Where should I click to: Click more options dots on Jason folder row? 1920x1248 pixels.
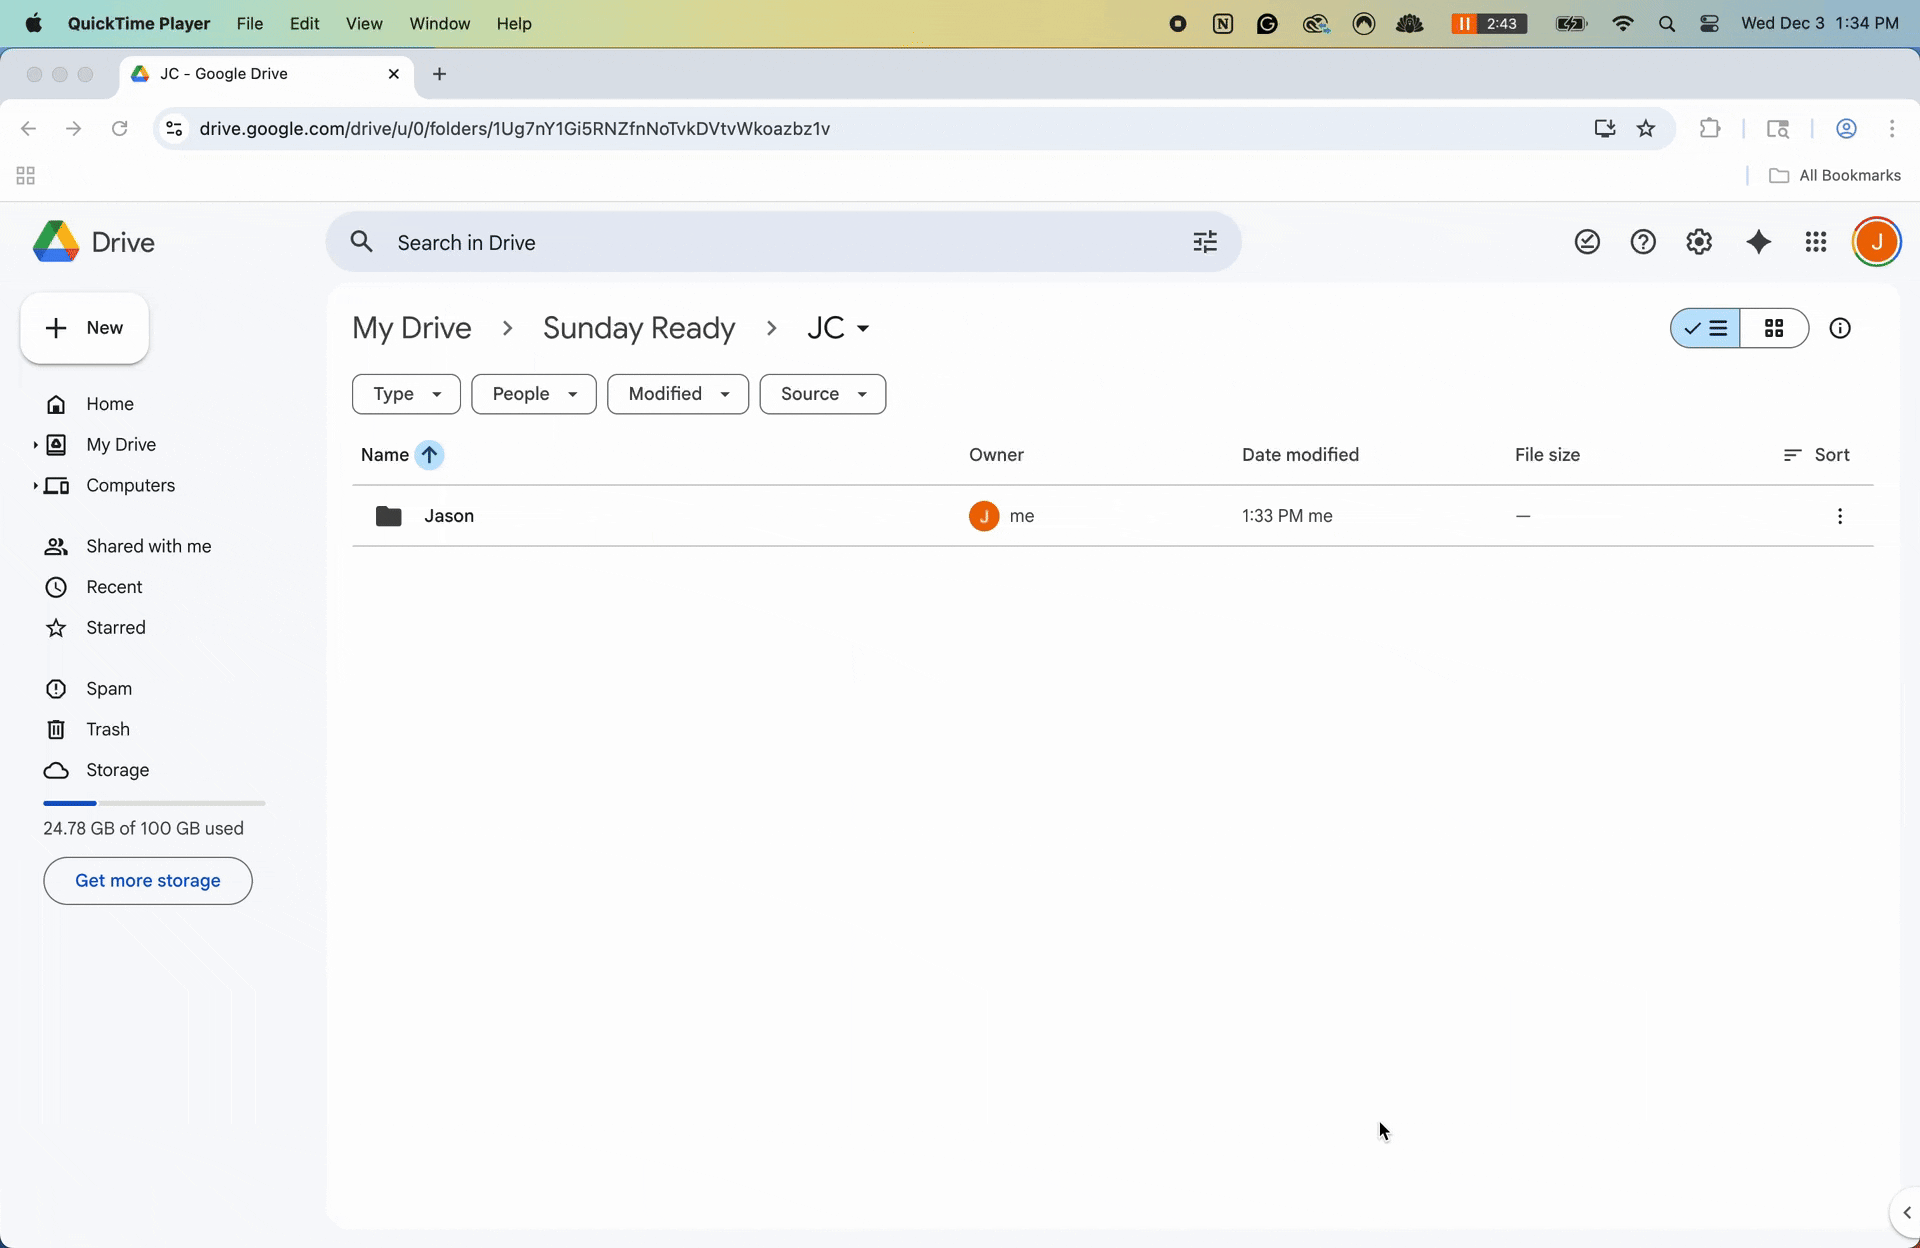[1840, 516]
